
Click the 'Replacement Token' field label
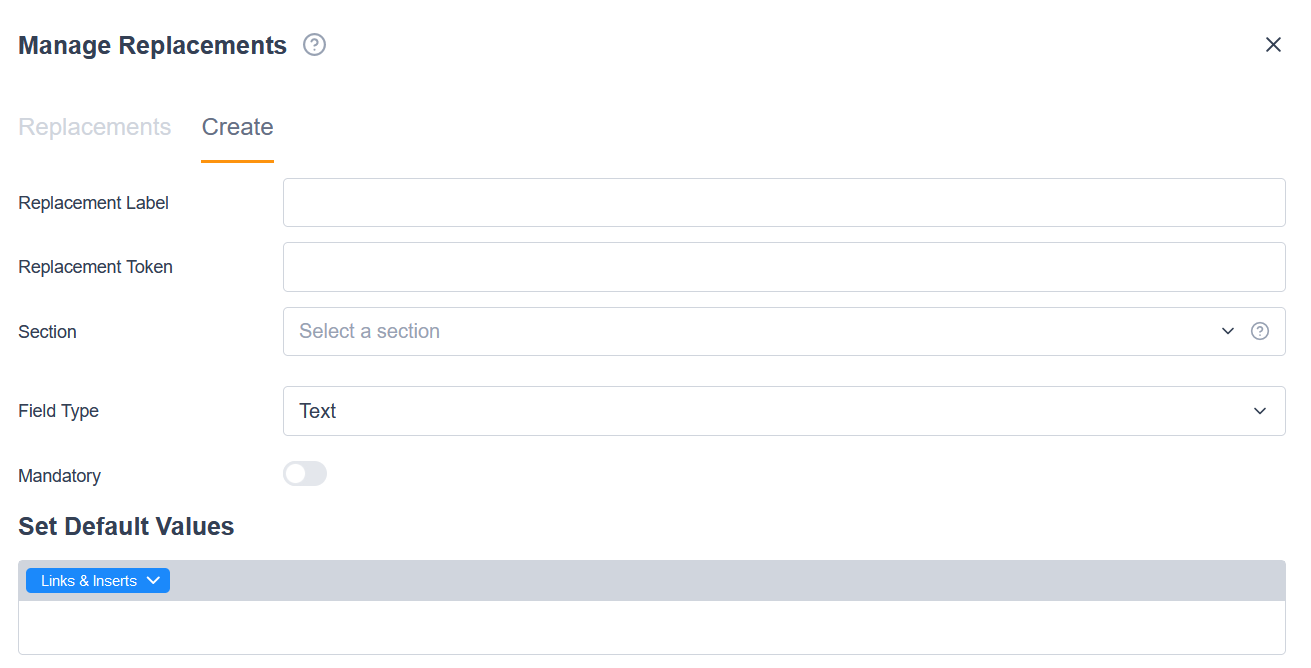click(96, 267)
